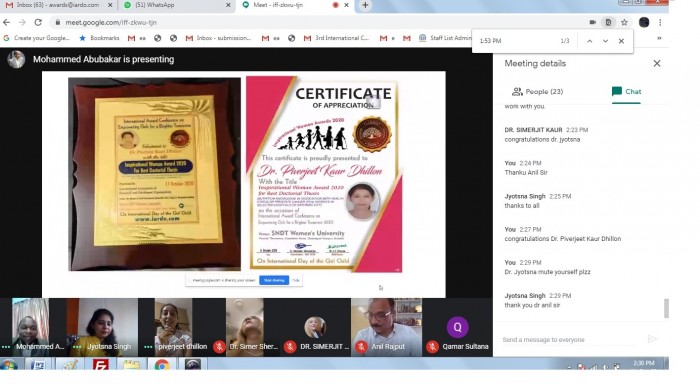Close the Meeting details panel
Screen dimensions: 700x384
(x=657, y=63)
